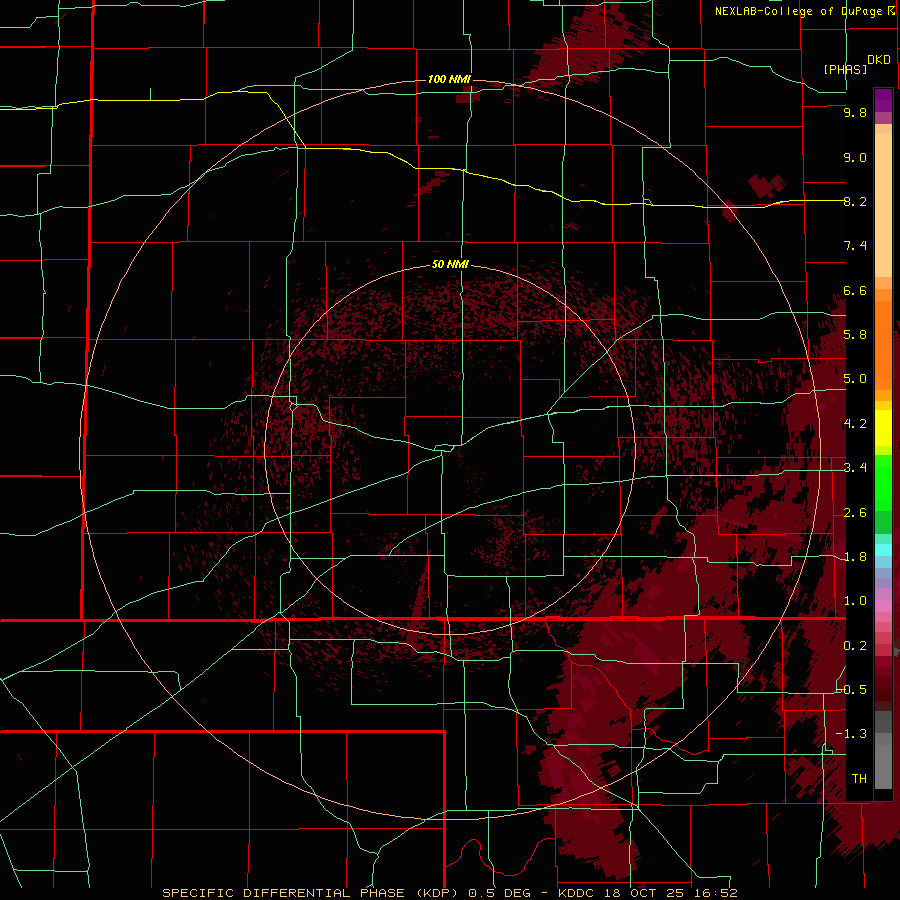
Task: Select the 16:52 timestamp in caption
Action: (714, 893)
